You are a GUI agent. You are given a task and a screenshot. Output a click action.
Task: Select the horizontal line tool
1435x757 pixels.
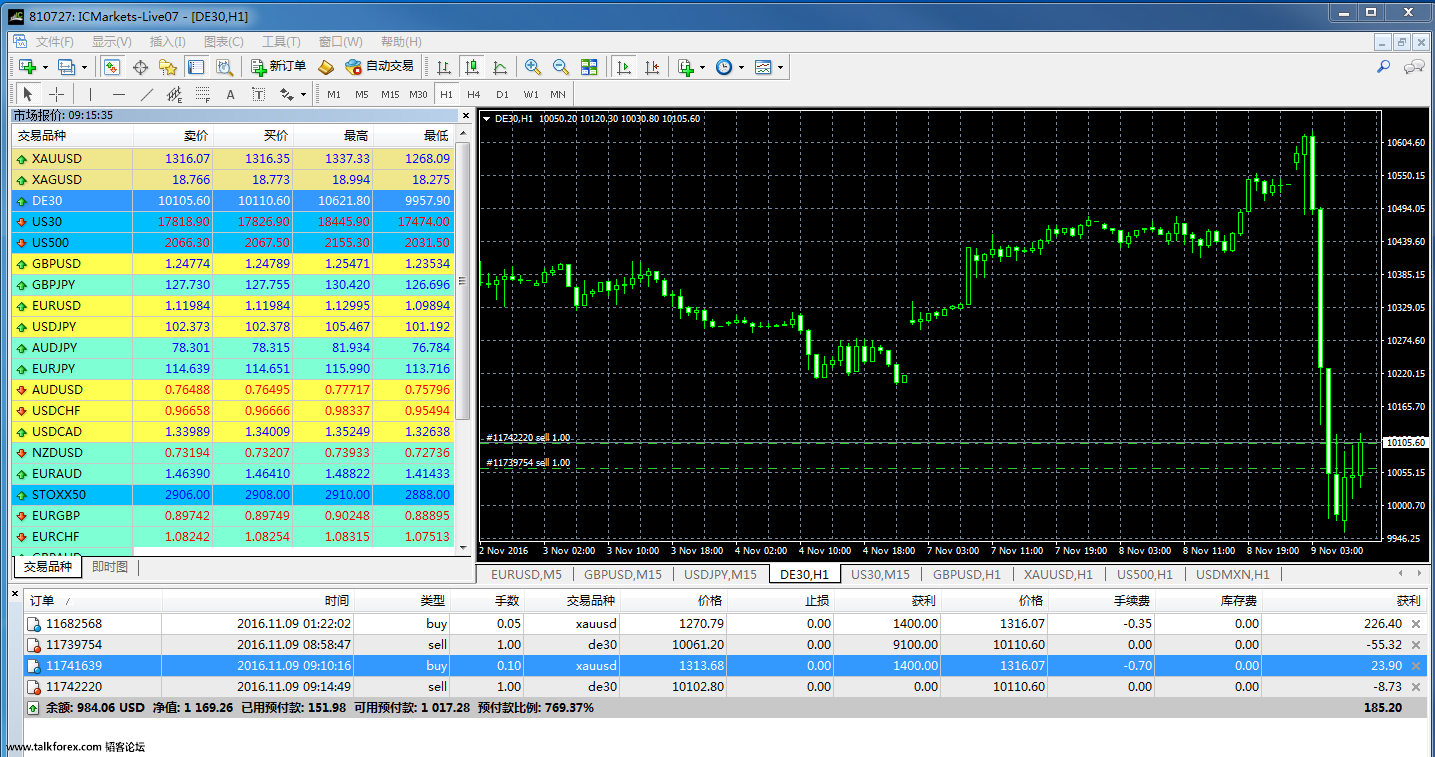point(118,94)
